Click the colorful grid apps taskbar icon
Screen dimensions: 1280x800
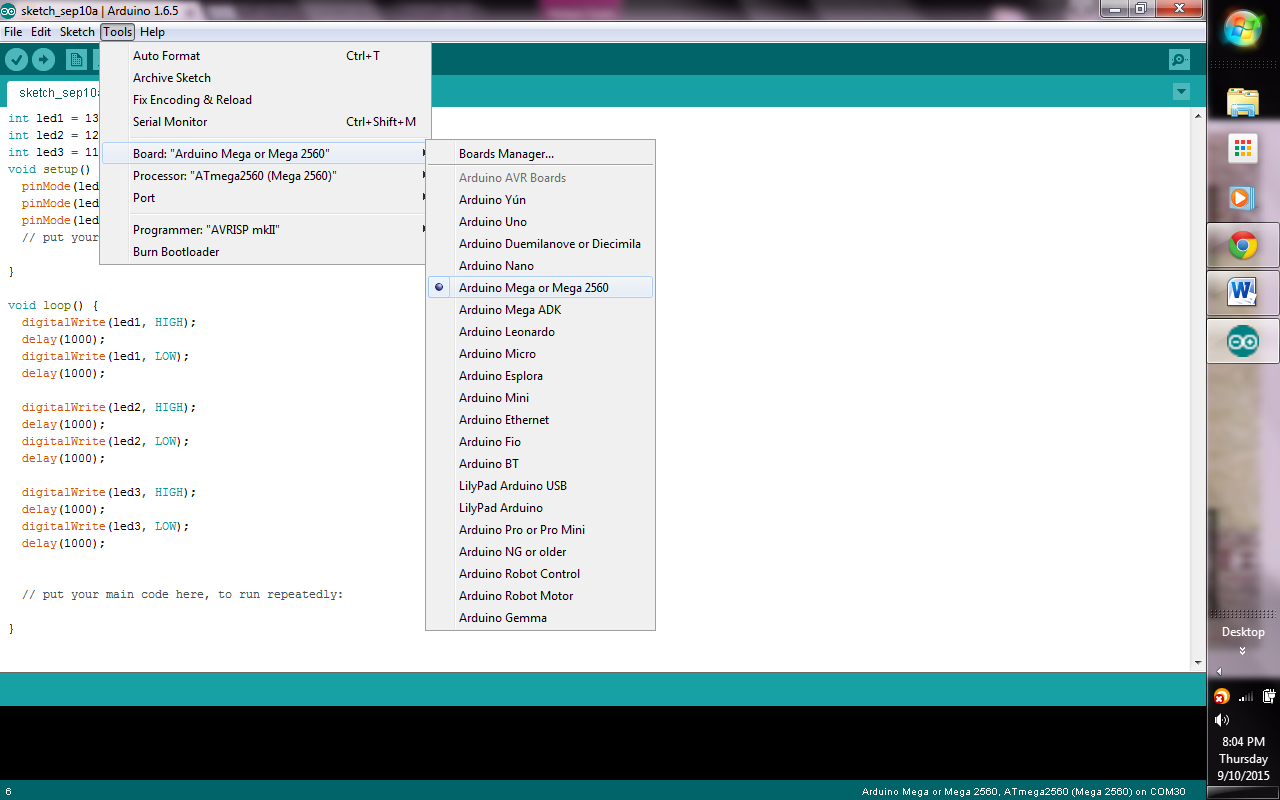pos(1243,149)
